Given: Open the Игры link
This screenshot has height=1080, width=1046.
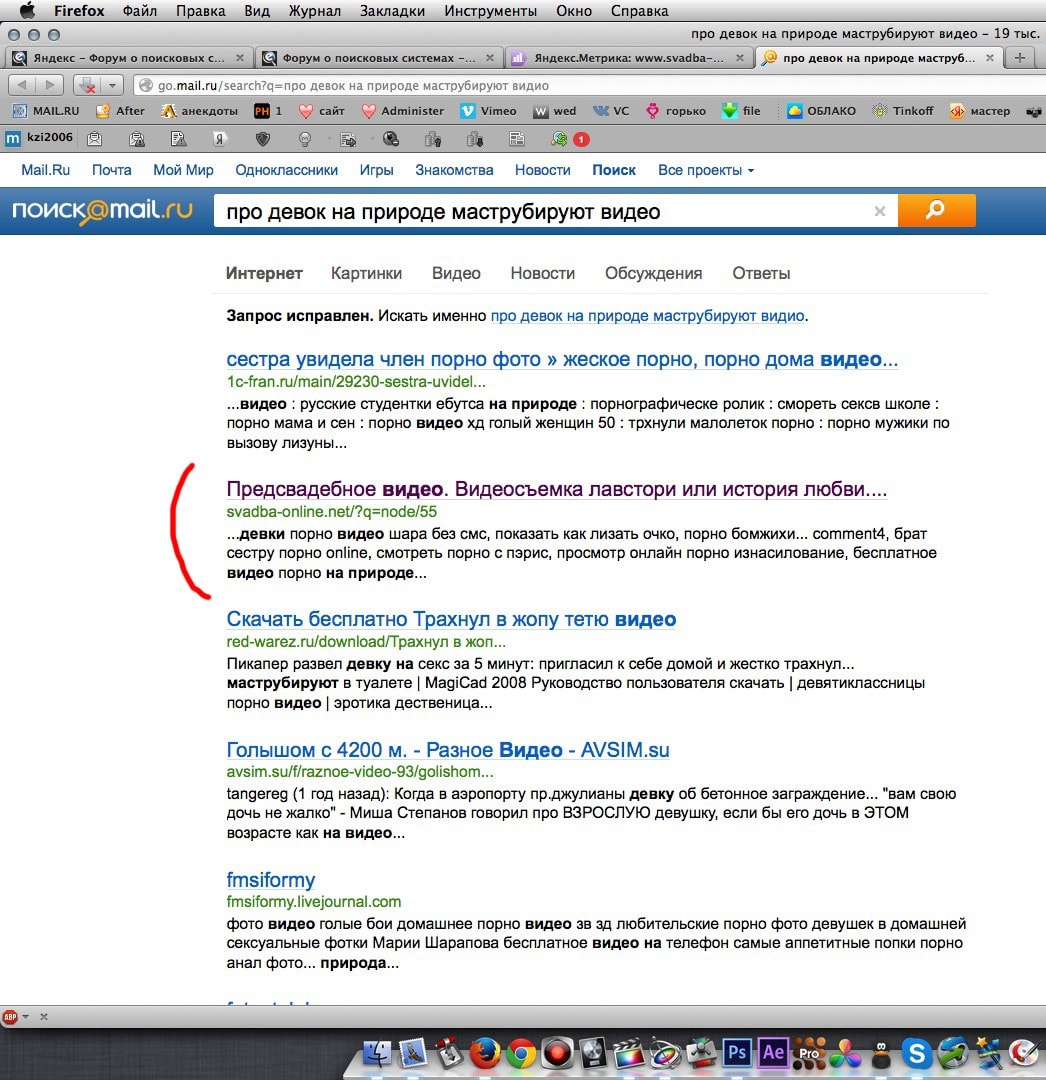Looking at the screenshot, I should pyautogui.click(x=377, y=170).
